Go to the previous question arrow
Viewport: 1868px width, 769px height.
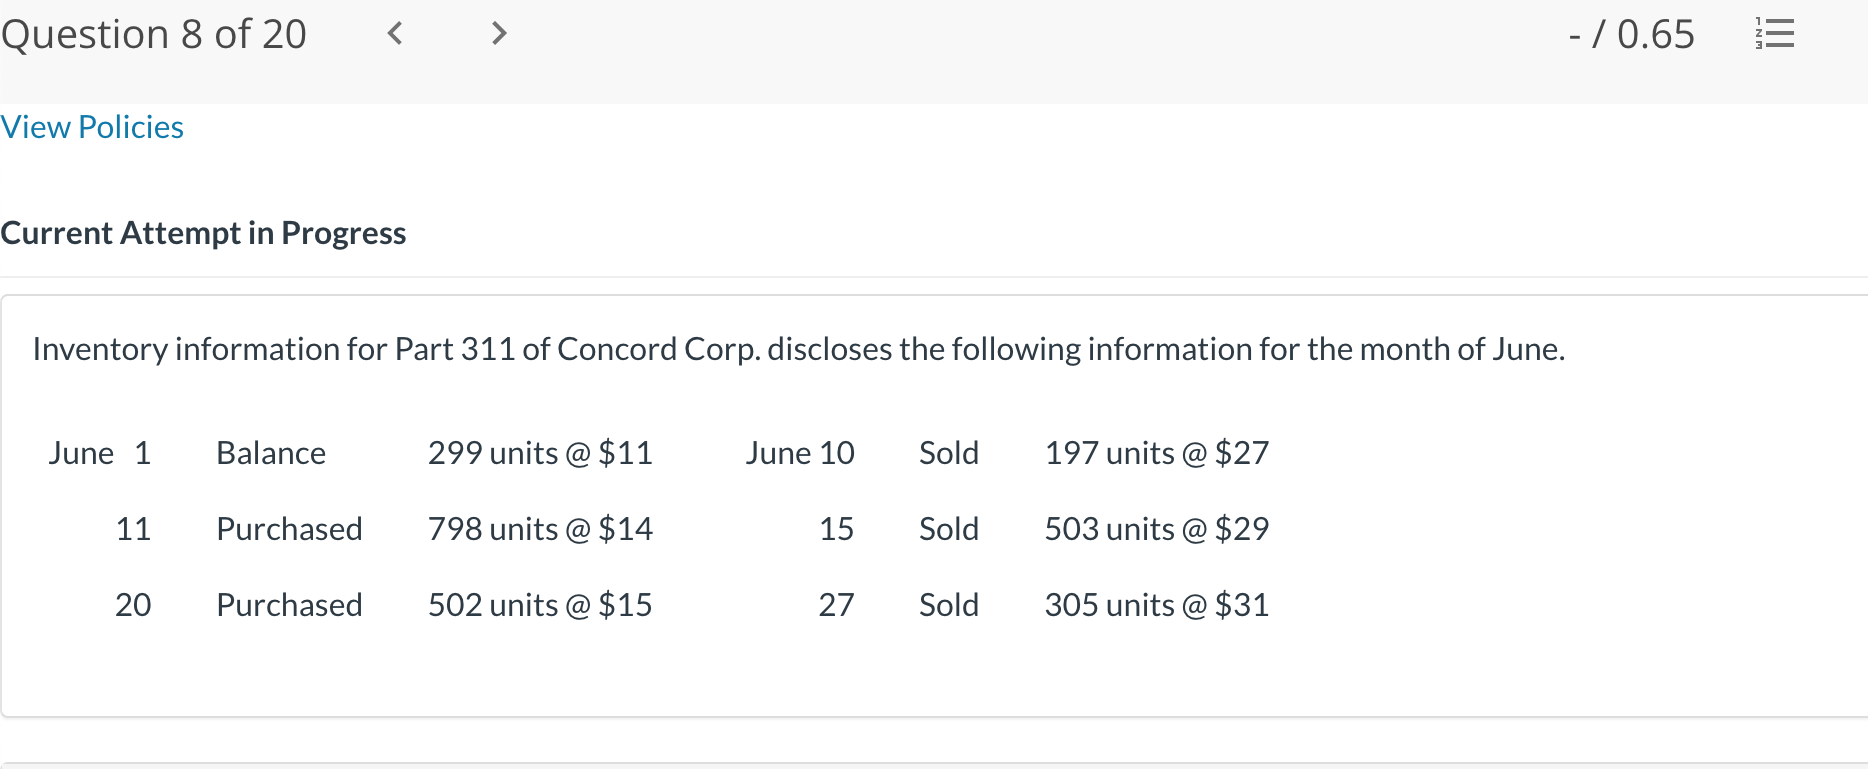[396, 34]
